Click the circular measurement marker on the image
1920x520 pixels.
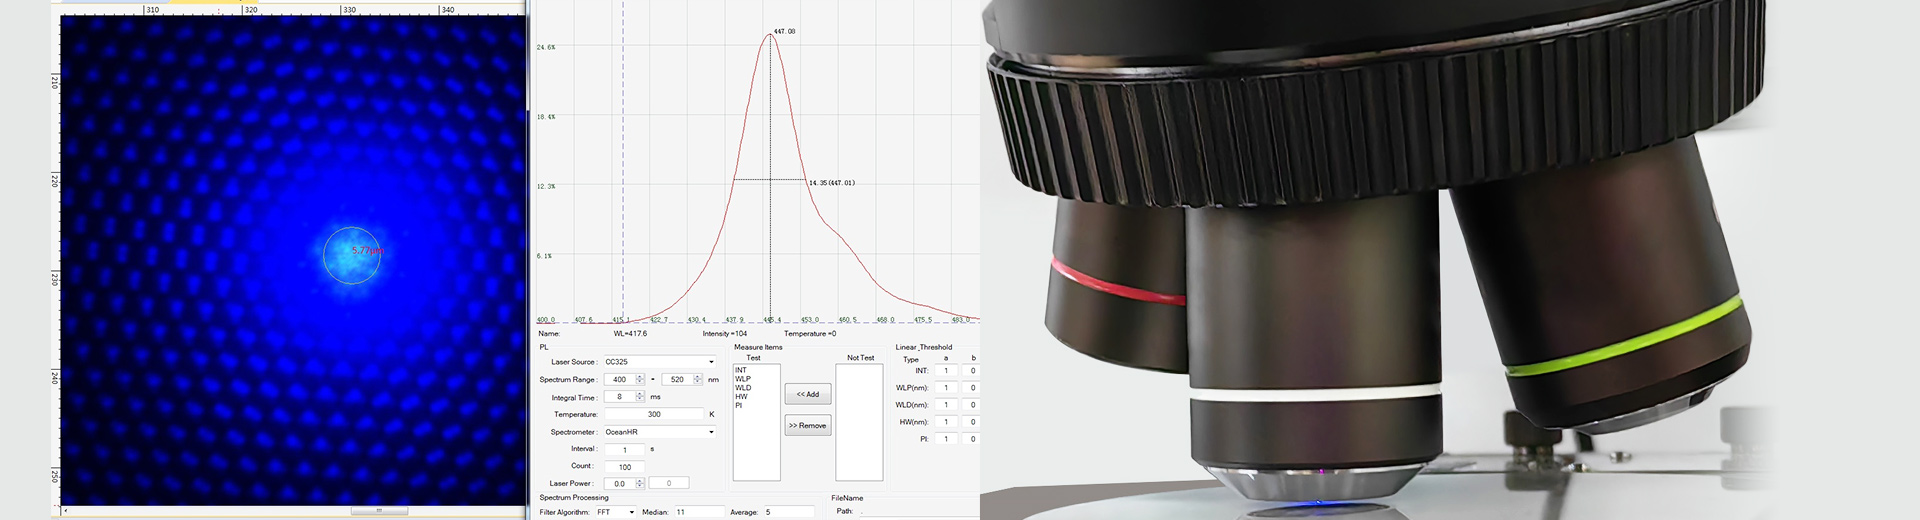tap(352, 254)
